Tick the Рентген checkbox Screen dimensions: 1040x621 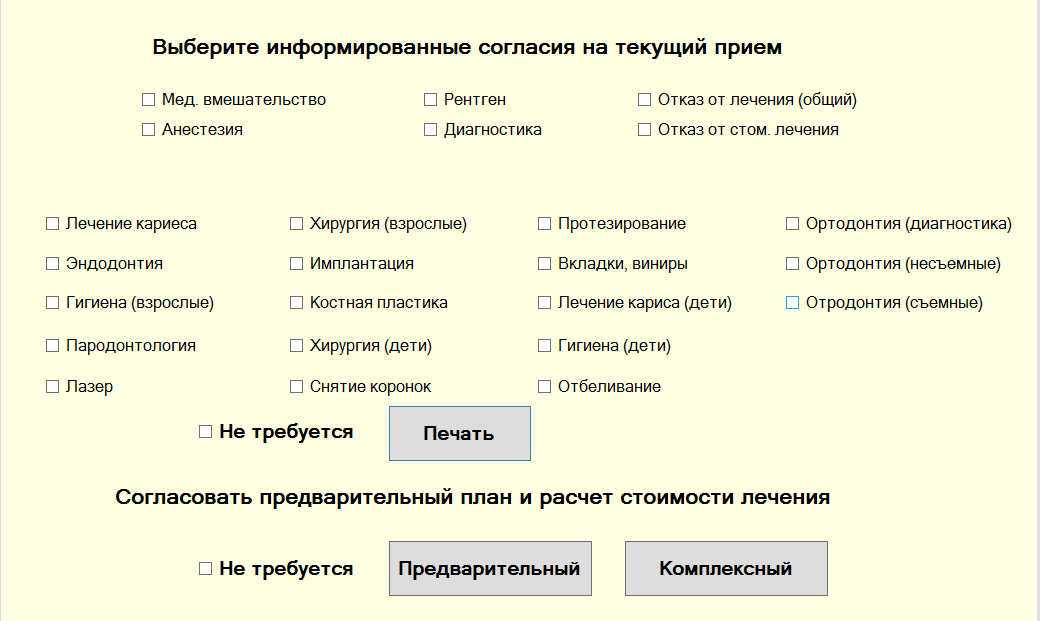431,100
